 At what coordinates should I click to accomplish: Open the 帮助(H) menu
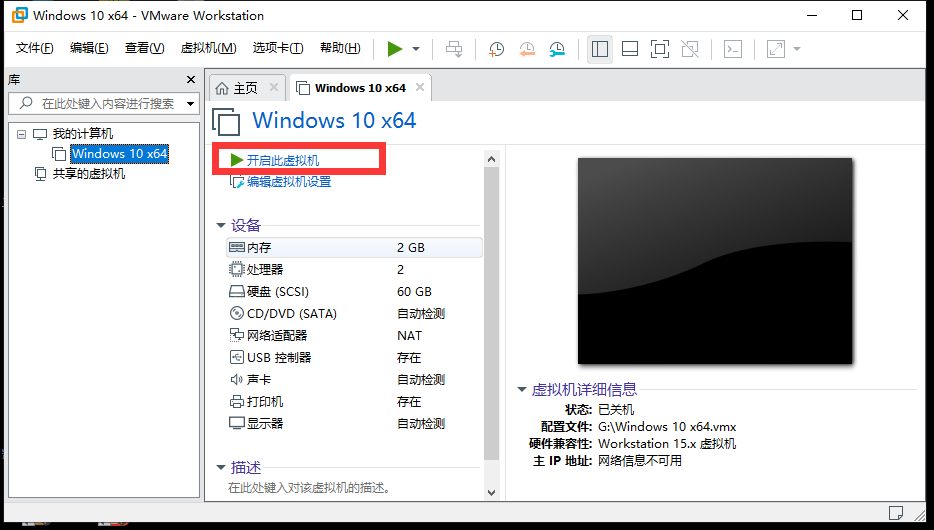[340, 48]
